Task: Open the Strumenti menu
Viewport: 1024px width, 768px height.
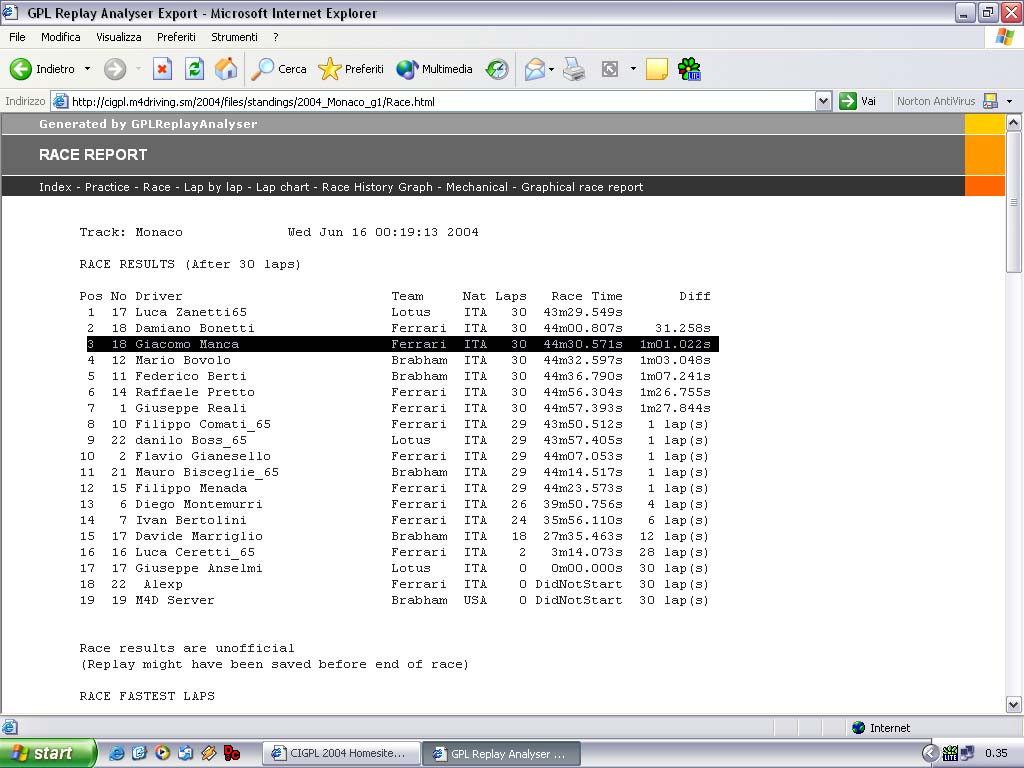Action: (234, 37)
